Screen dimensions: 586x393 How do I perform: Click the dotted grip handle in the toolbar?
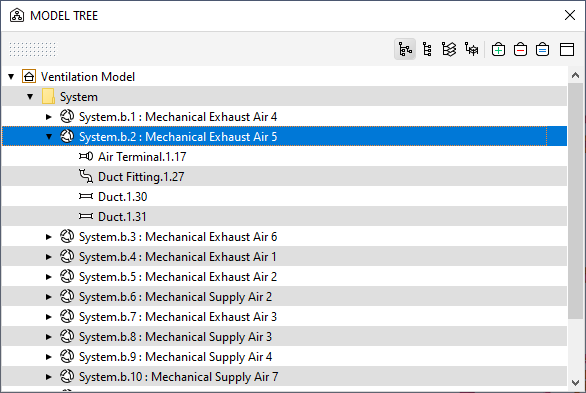click(33, 49)
